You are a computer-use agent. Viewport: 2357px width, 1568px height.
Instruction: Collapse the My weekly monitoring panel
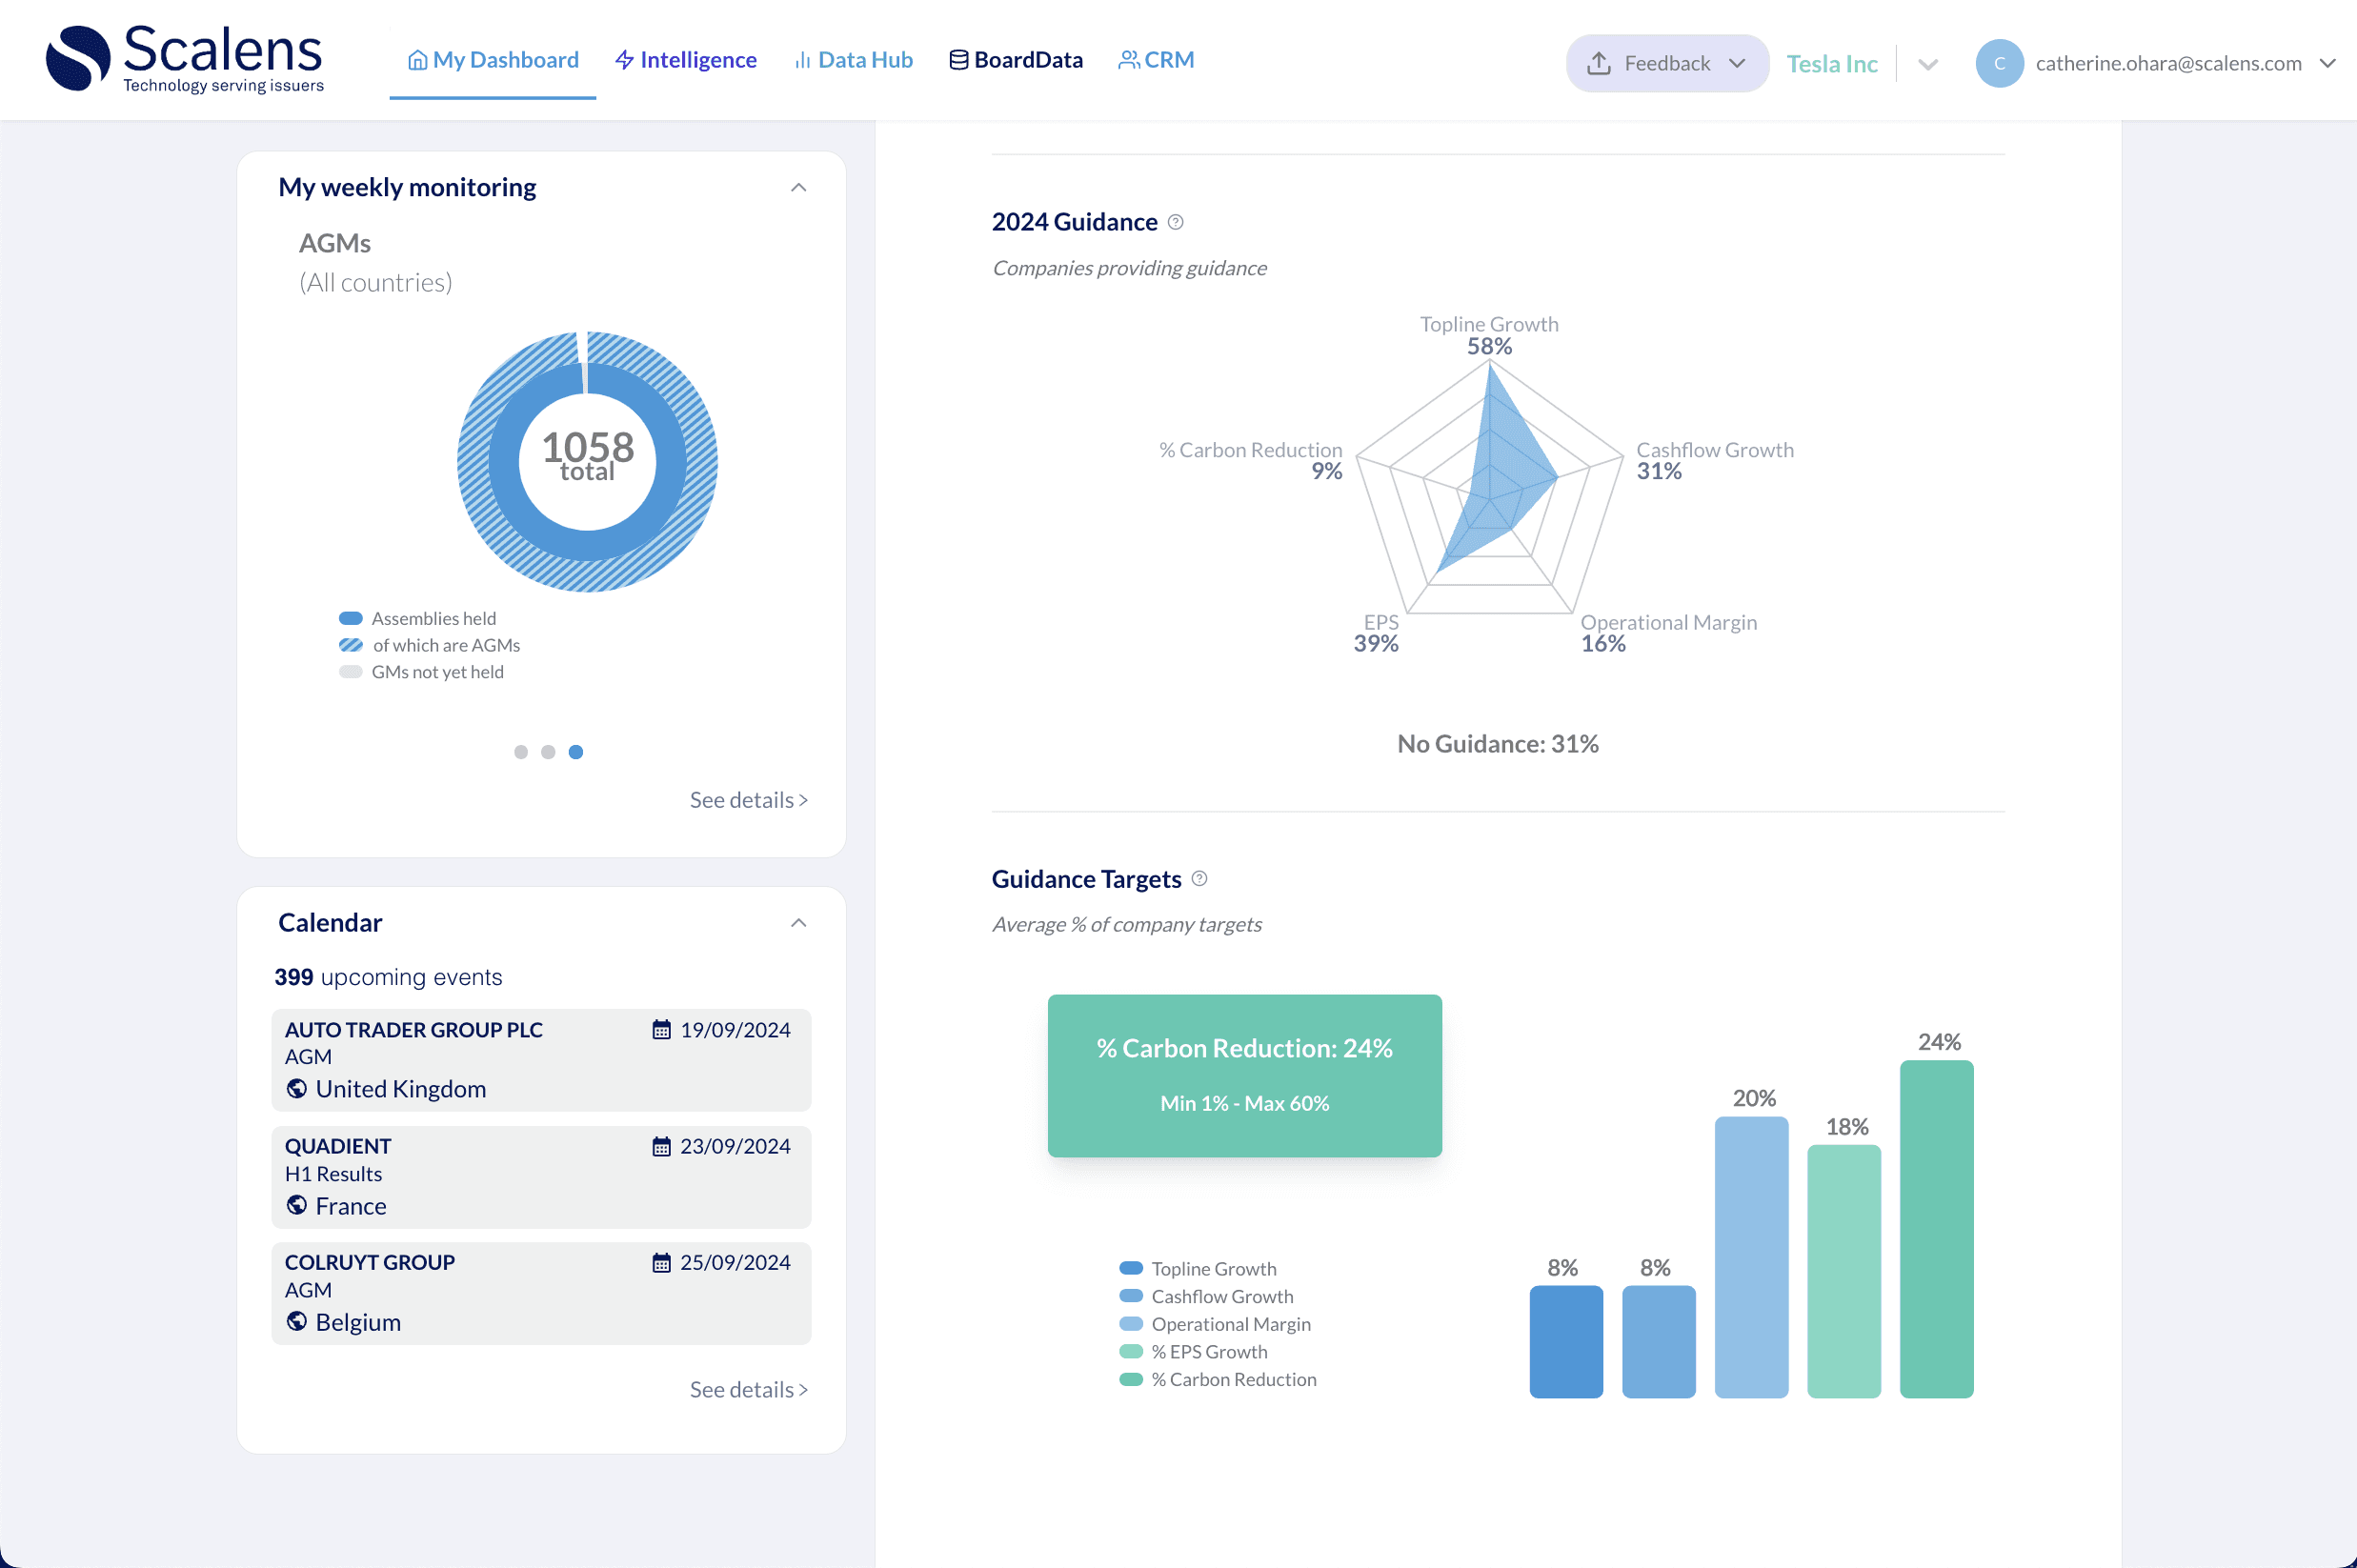point(798,187)
